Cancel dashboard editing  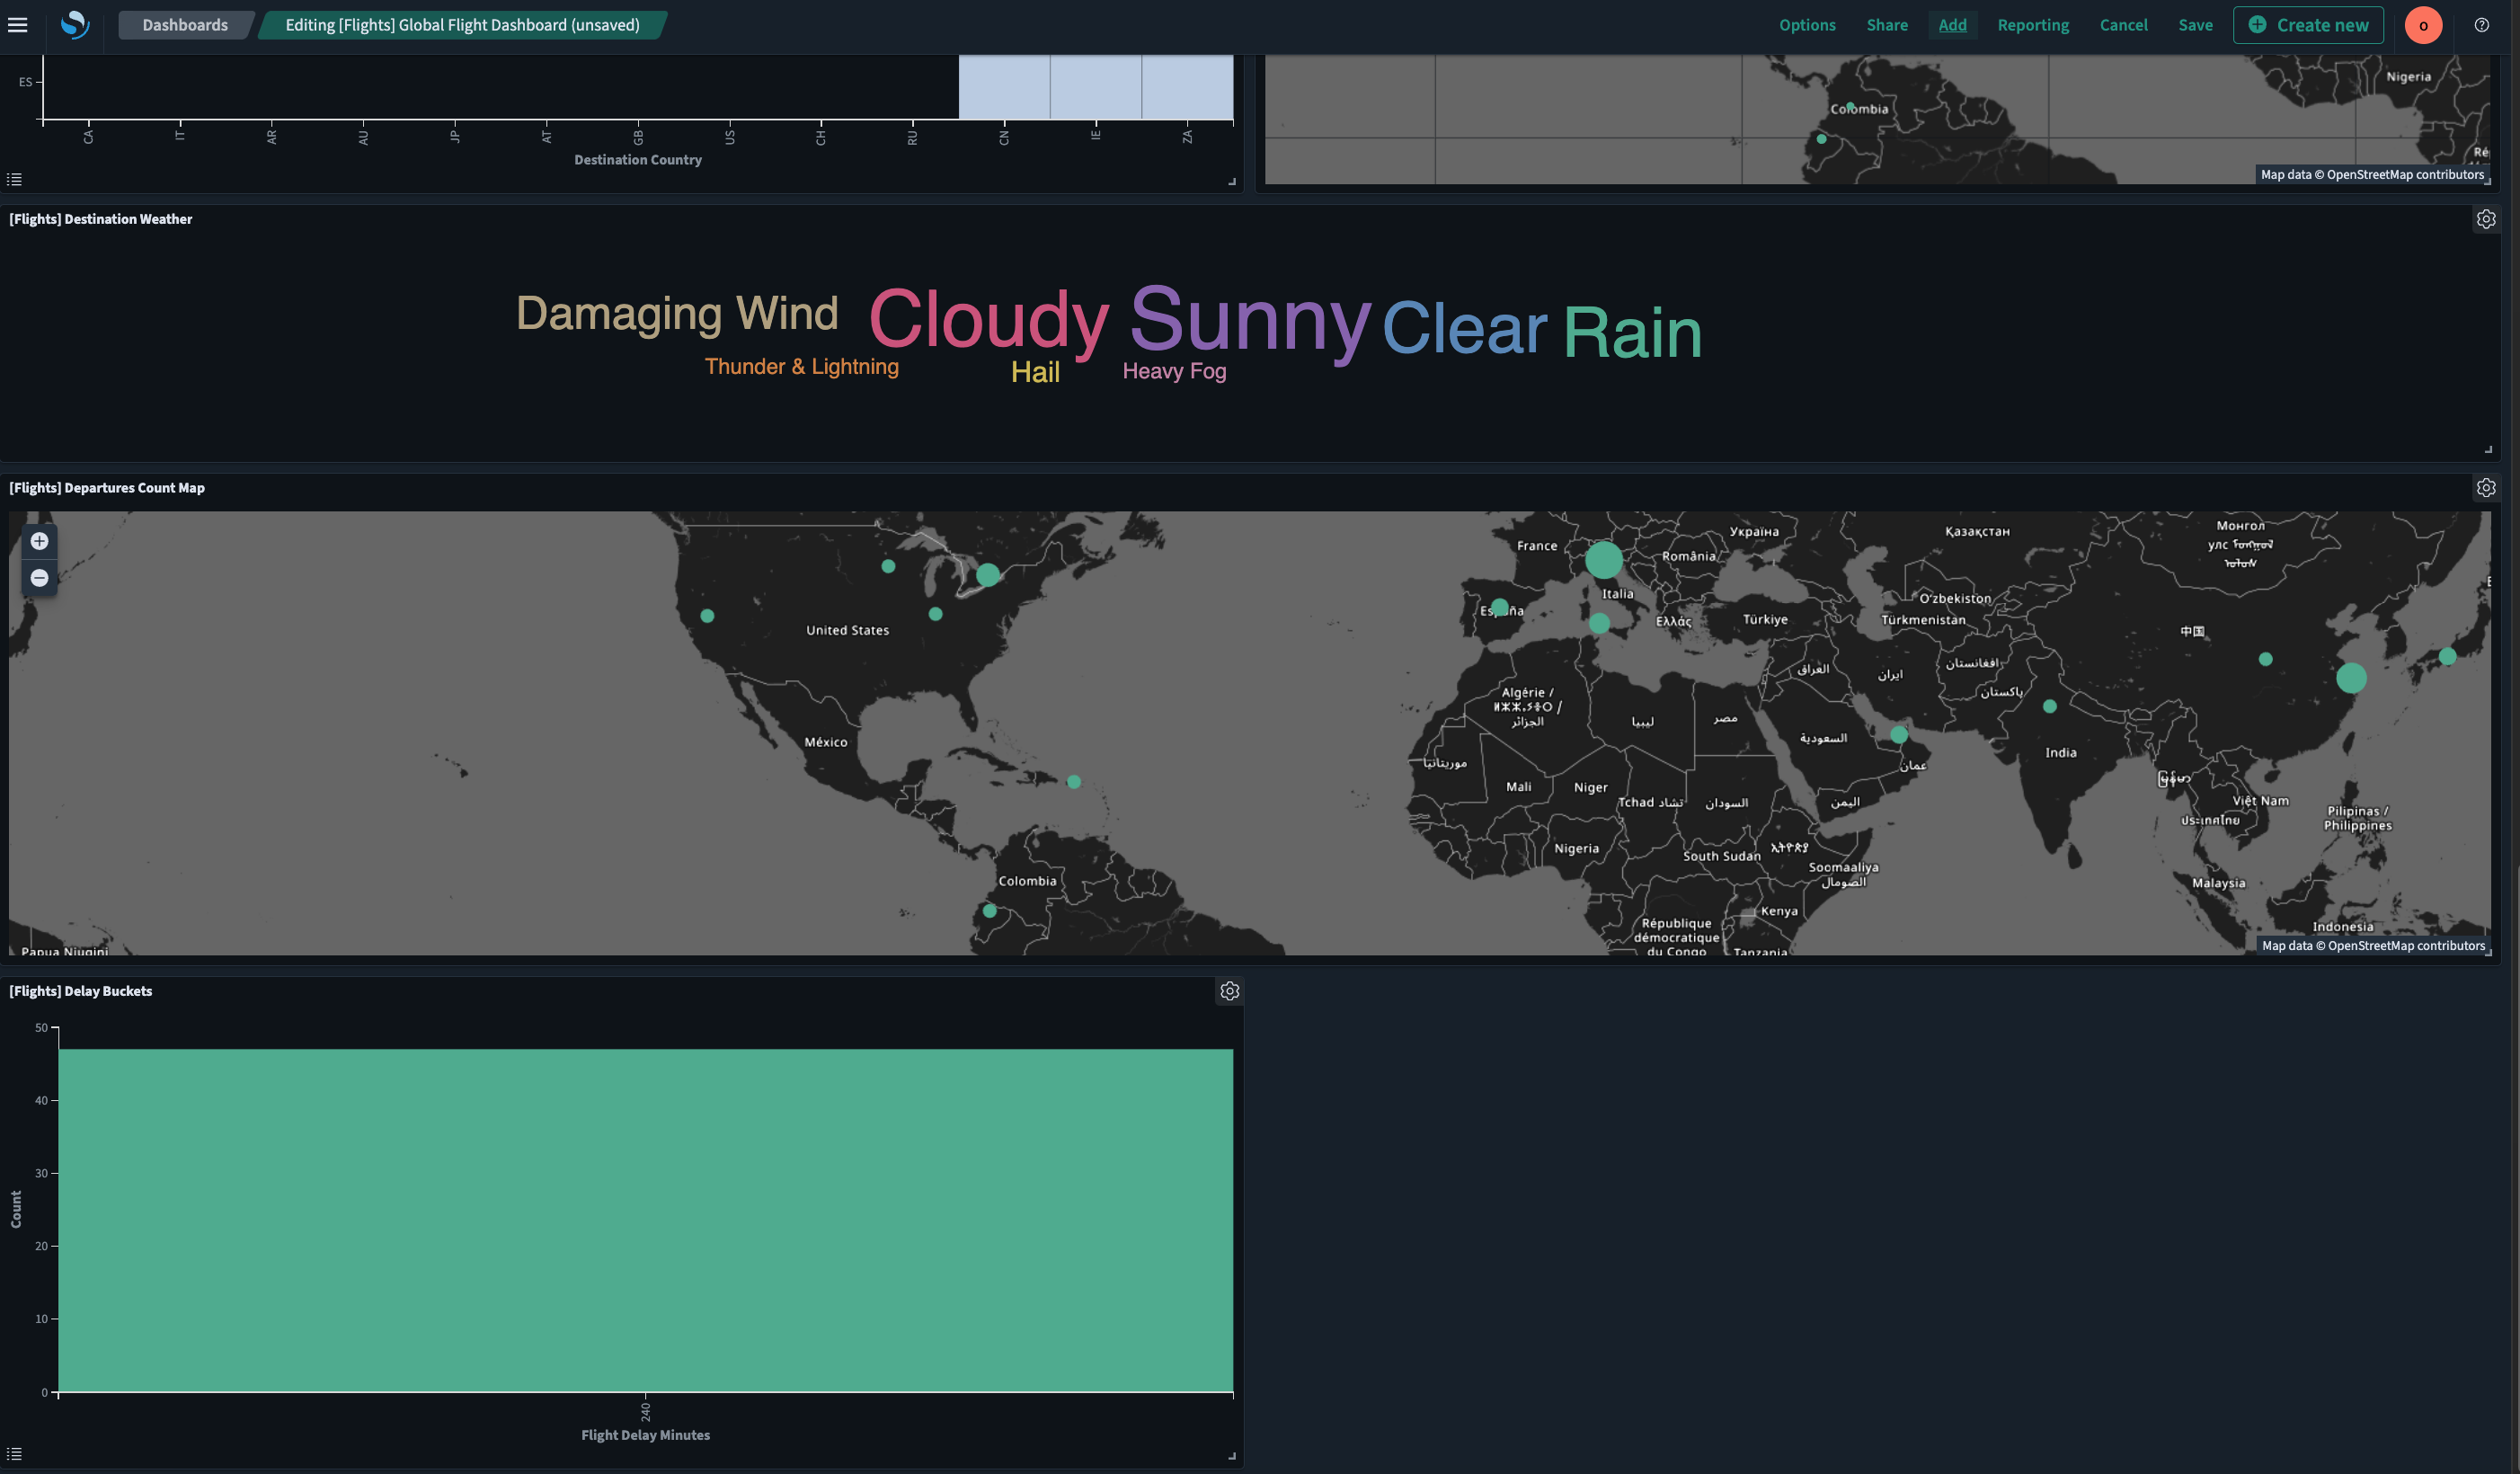[2123, 25]
